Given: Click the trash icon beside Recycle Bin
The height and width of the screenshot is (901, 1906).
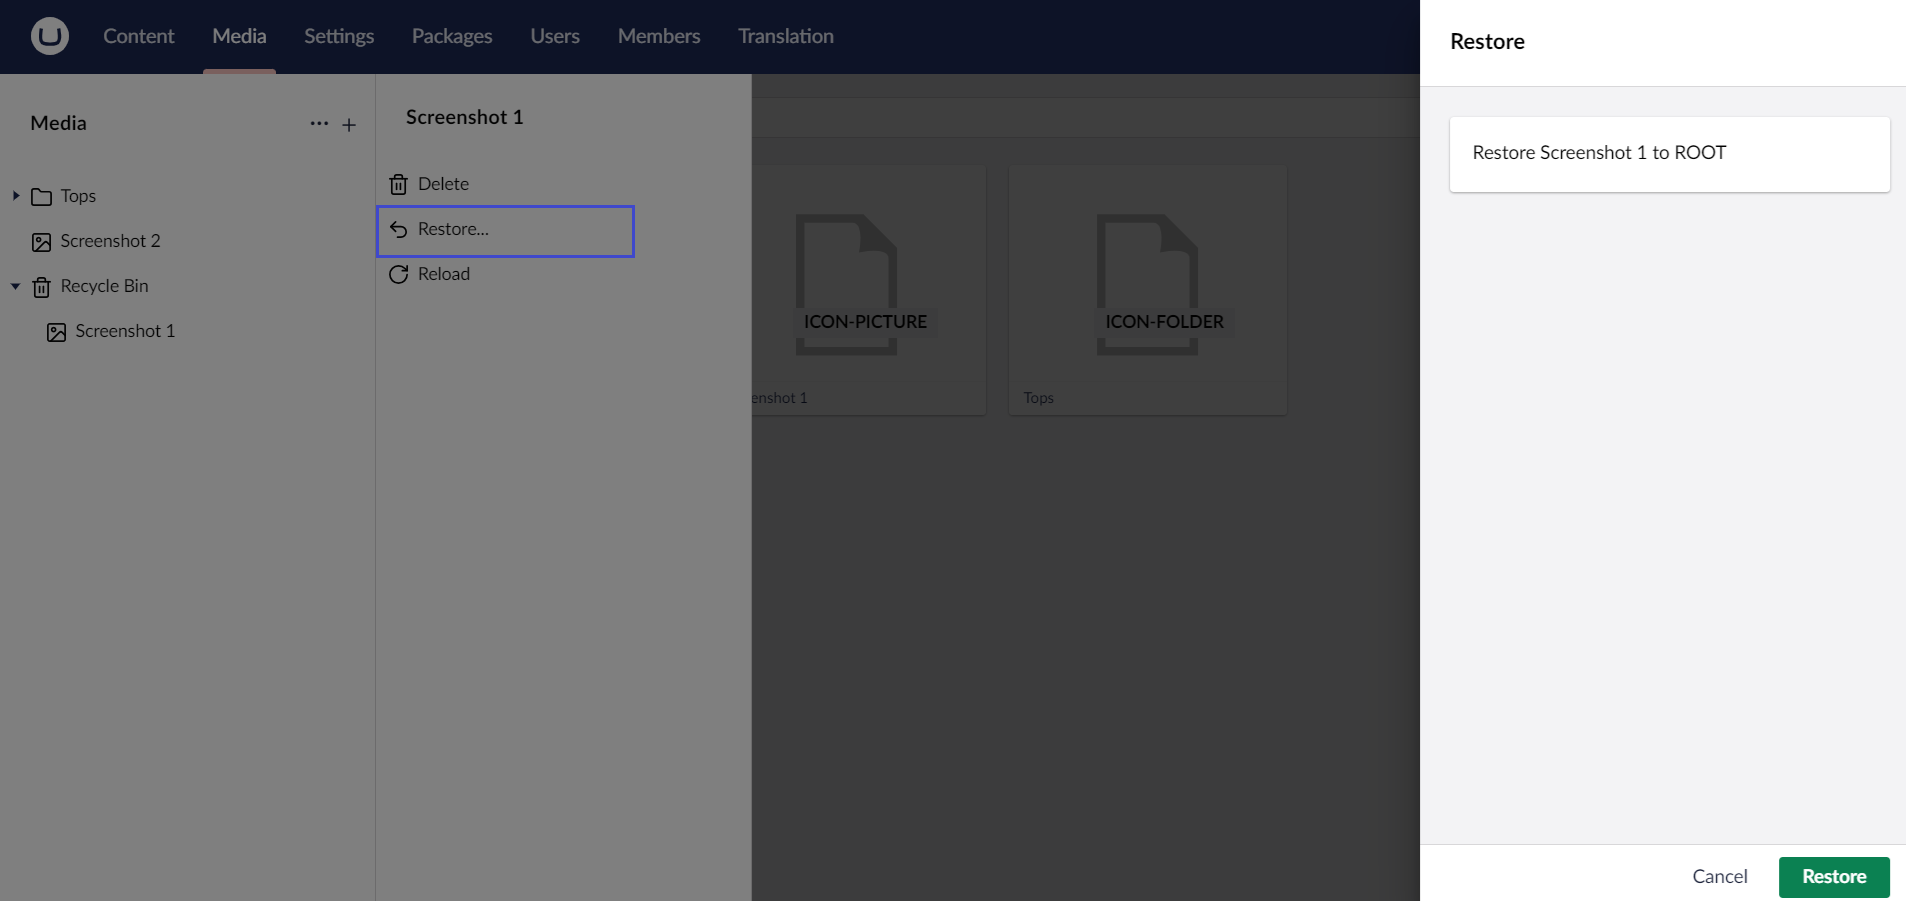Looking at the screenshot, I should coord(41,287).
